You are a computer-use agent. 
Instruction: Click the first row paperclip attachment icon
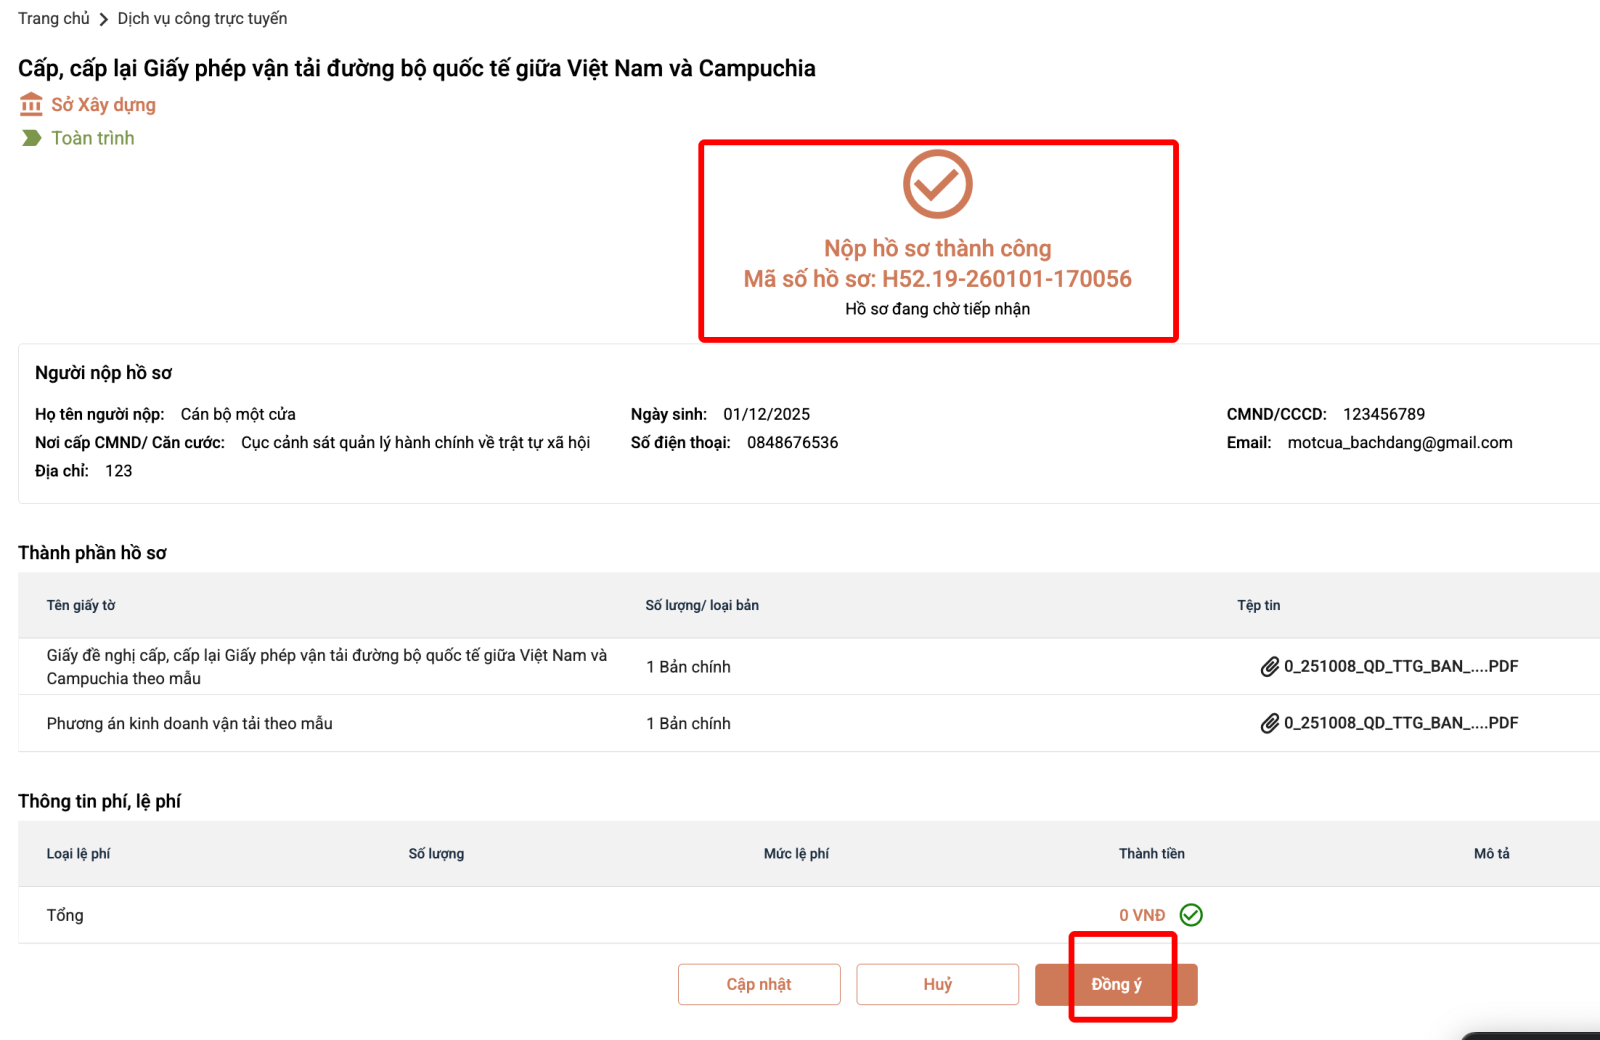click(x=1269, y=666)
